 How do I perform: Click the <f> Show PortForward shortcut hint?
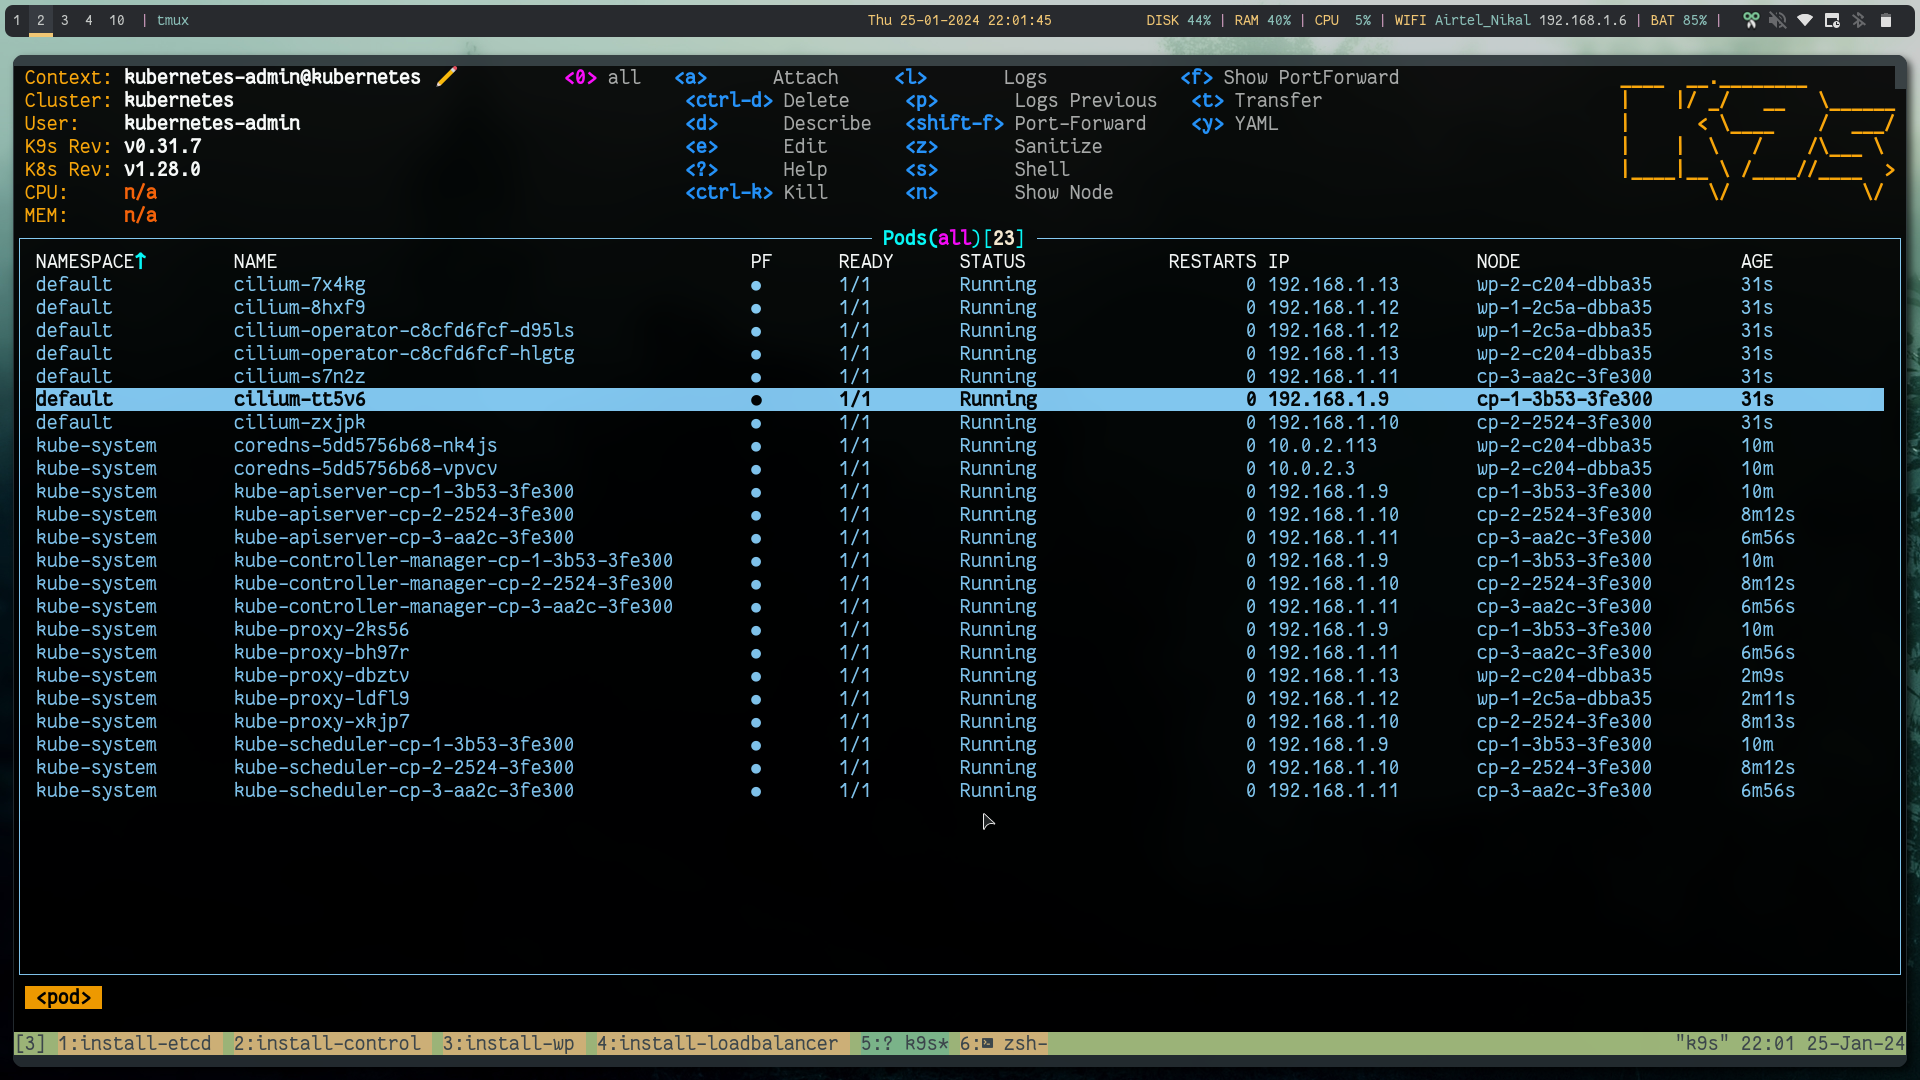click(1290, 77)
